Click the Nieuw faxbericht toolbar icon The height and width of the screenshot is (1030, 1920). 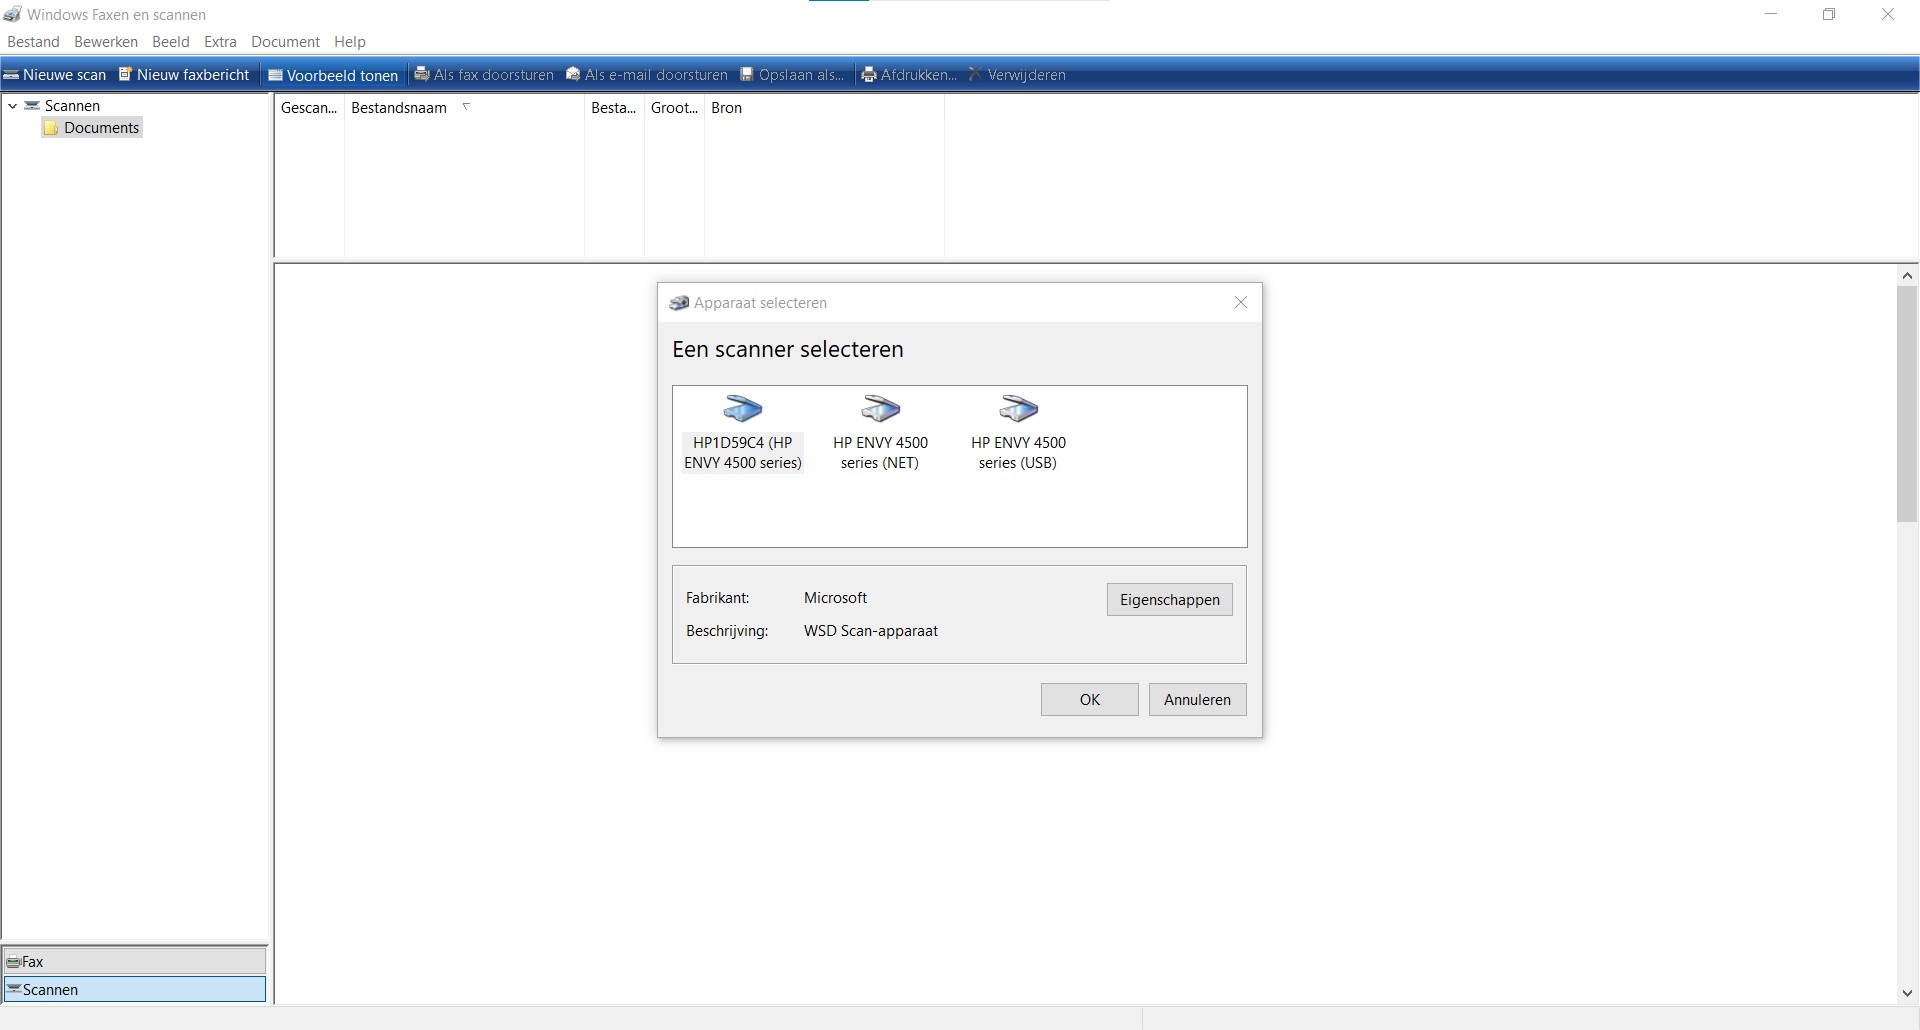(126, 74)
